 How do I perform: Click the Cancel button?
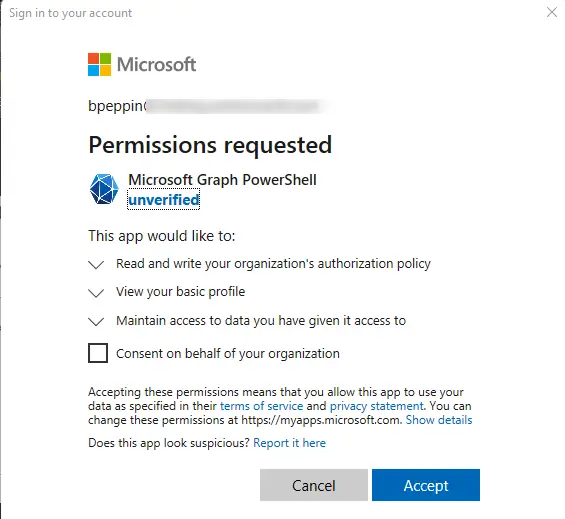(x=314, y=485)
